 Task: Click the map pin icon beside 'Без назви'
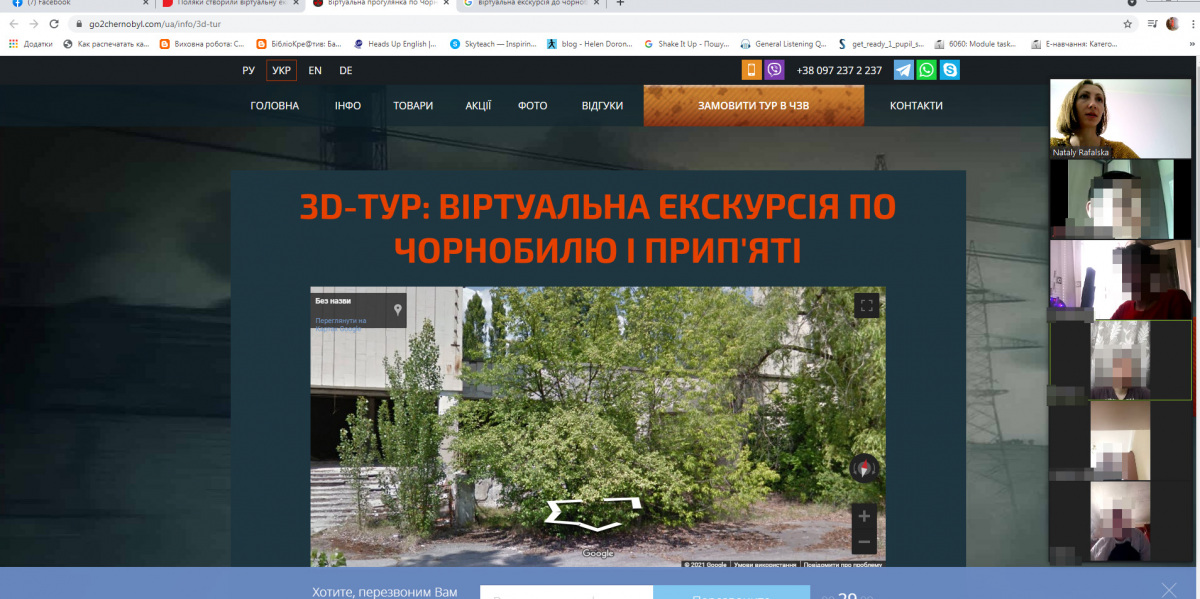397,309
